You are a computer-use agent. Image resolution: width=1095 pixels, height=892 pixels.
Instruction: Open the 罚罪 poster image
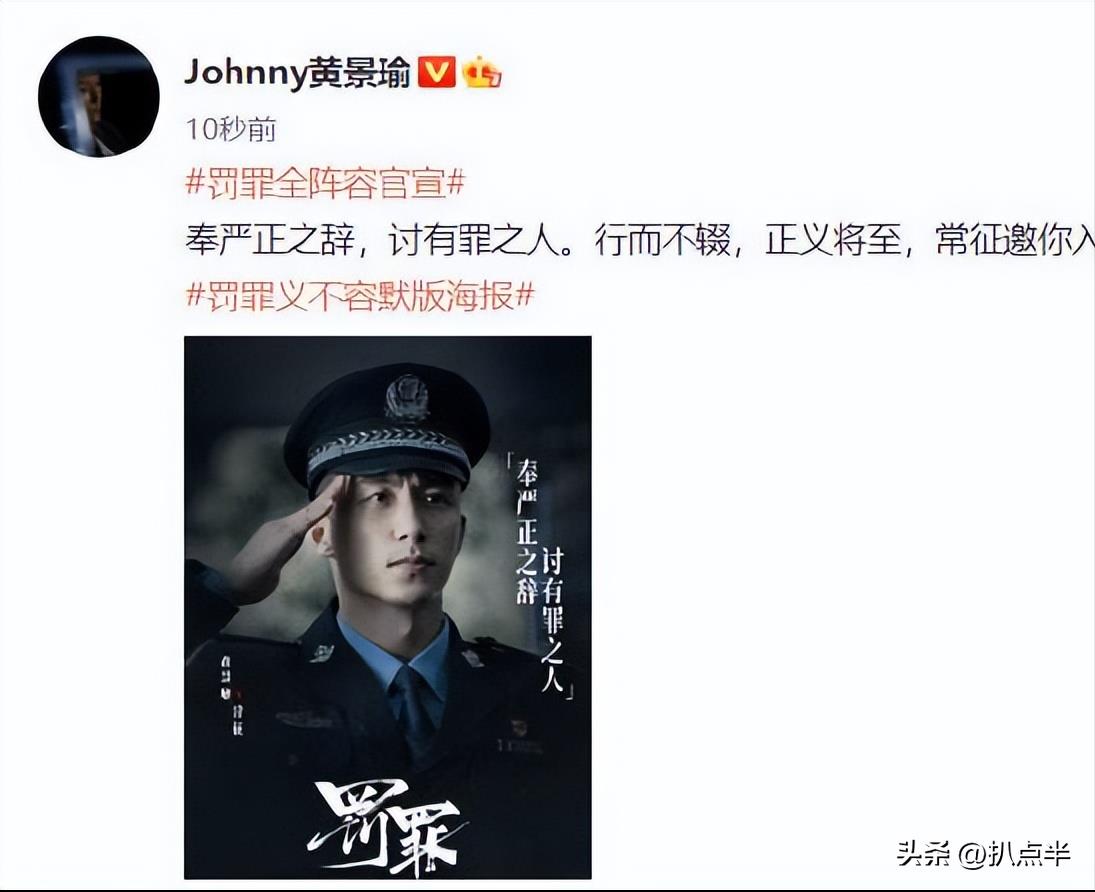click(388, 607)
